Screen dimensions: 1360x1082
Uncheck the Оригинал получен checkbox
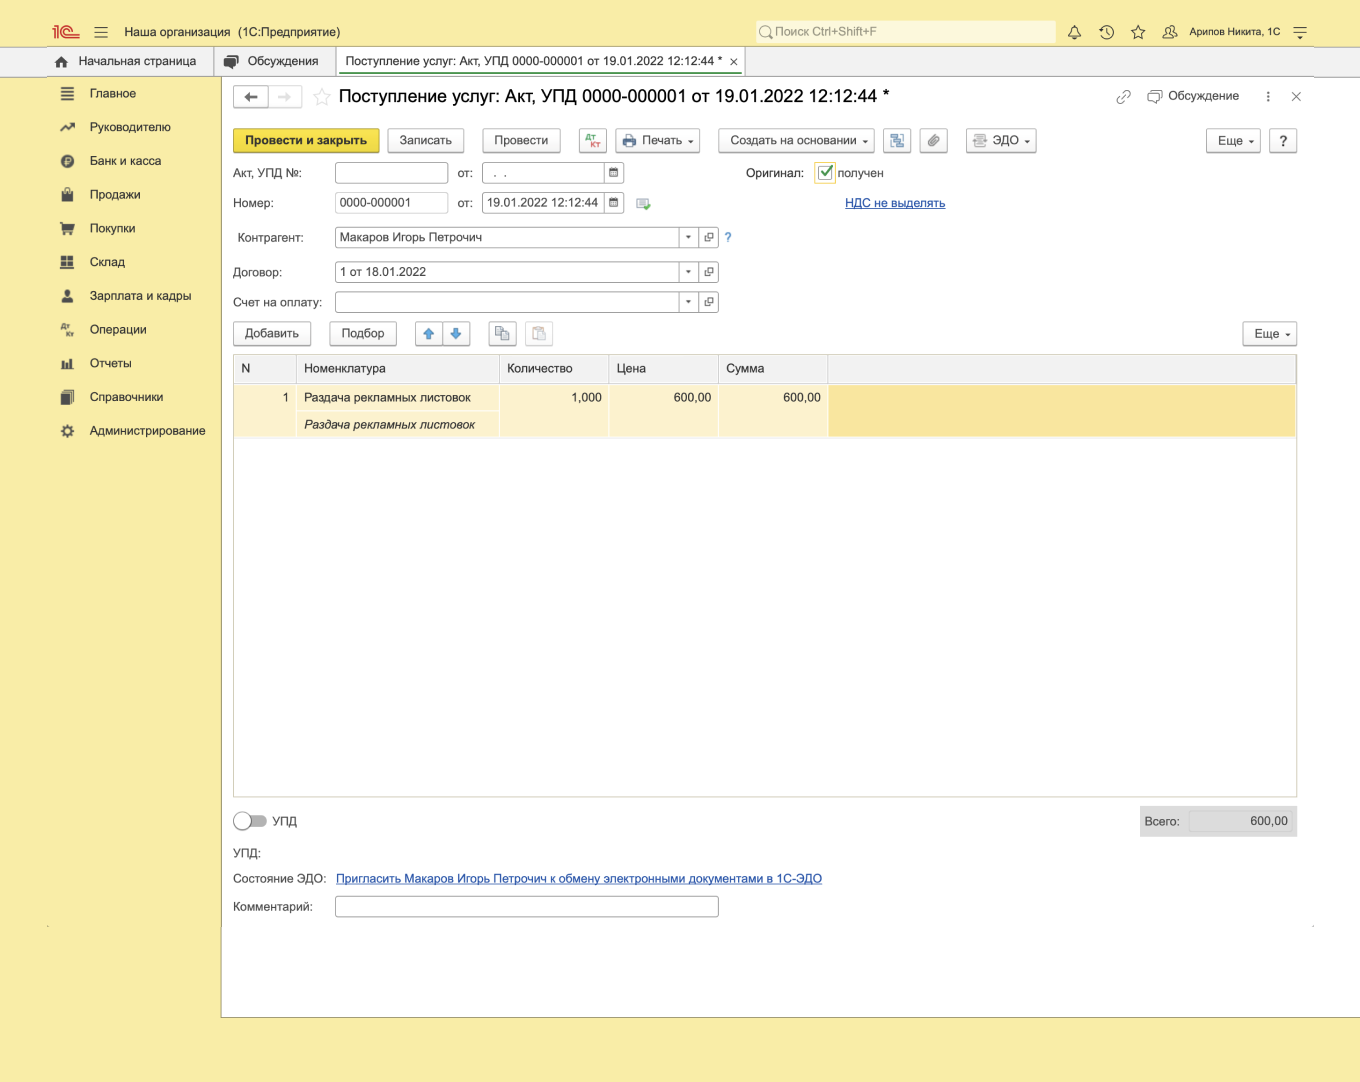click(825, 173)
